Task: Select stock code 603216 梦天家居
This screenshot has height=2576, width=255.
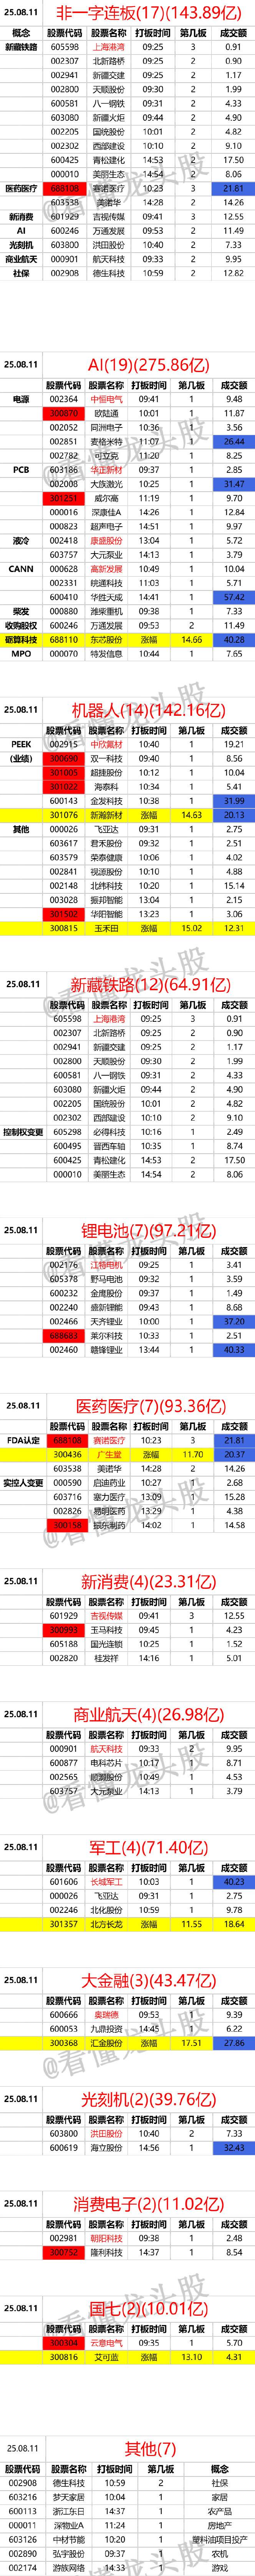Action: pyautogui.click(x=23, y=2497)
